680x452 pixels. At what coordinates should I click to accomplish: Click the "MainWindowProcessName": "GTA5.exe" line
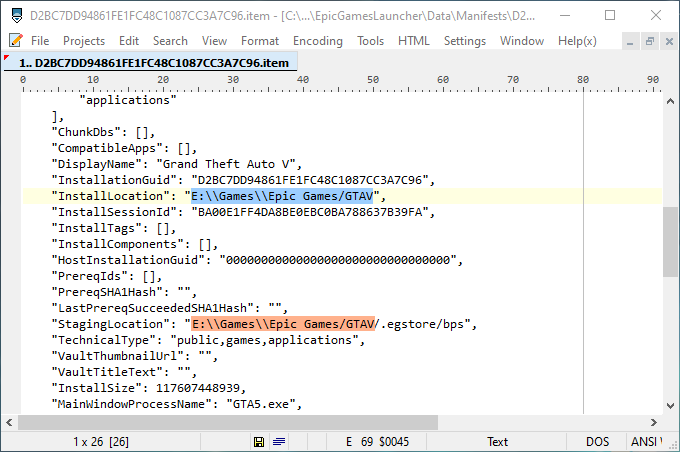[x=177, y=404]
